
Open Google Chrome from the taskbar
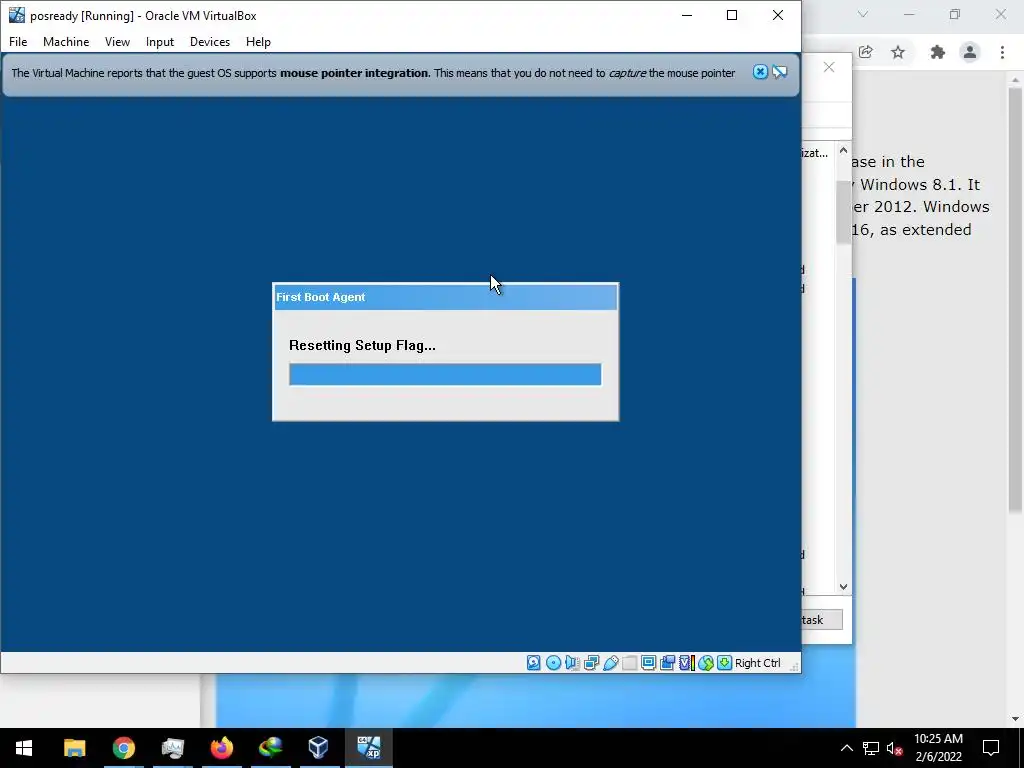(x=123, y=748)
